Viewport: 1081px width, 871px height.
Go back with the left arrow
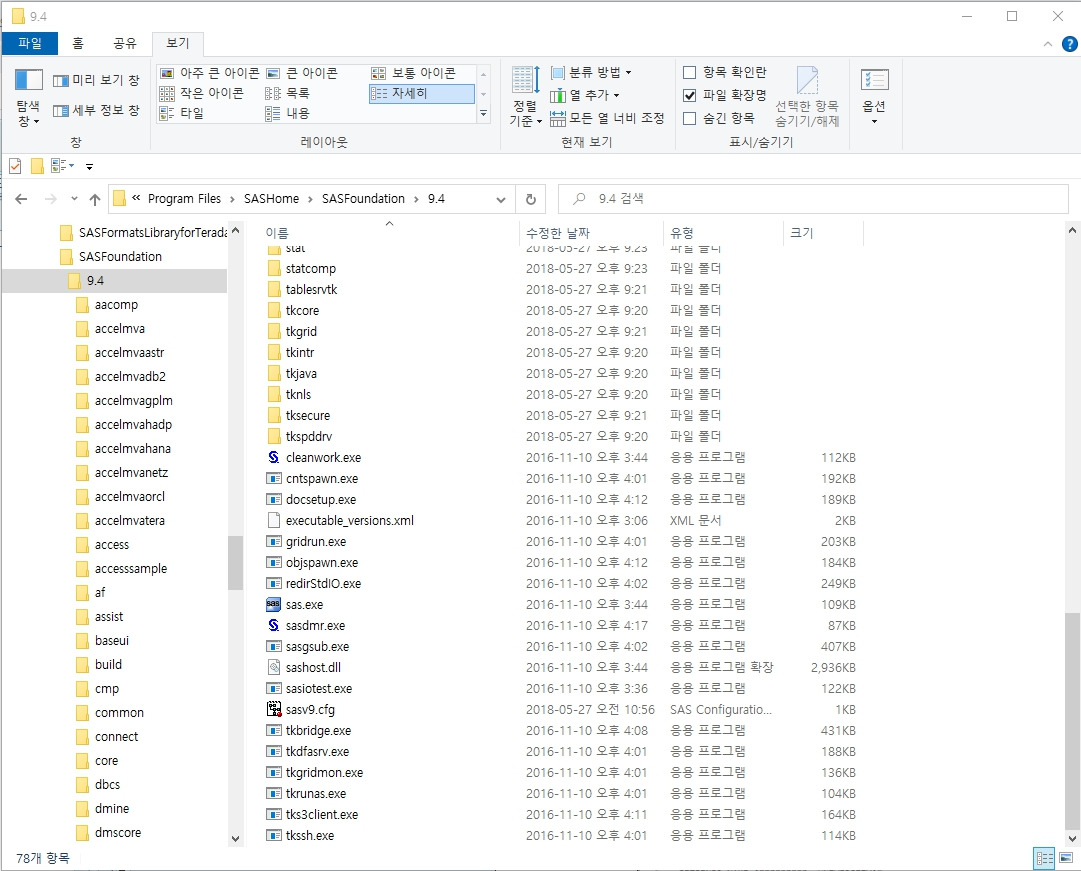21,199
